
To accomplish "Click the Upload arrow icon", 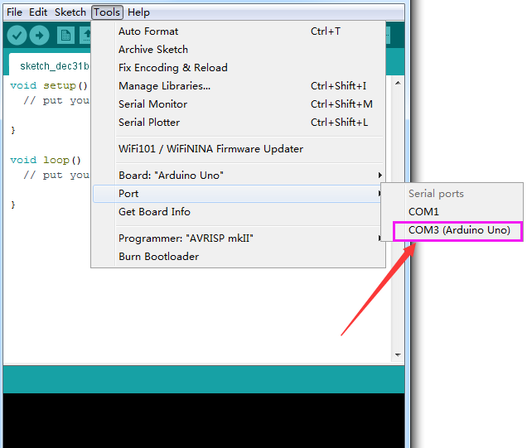I will click(39, 35).
